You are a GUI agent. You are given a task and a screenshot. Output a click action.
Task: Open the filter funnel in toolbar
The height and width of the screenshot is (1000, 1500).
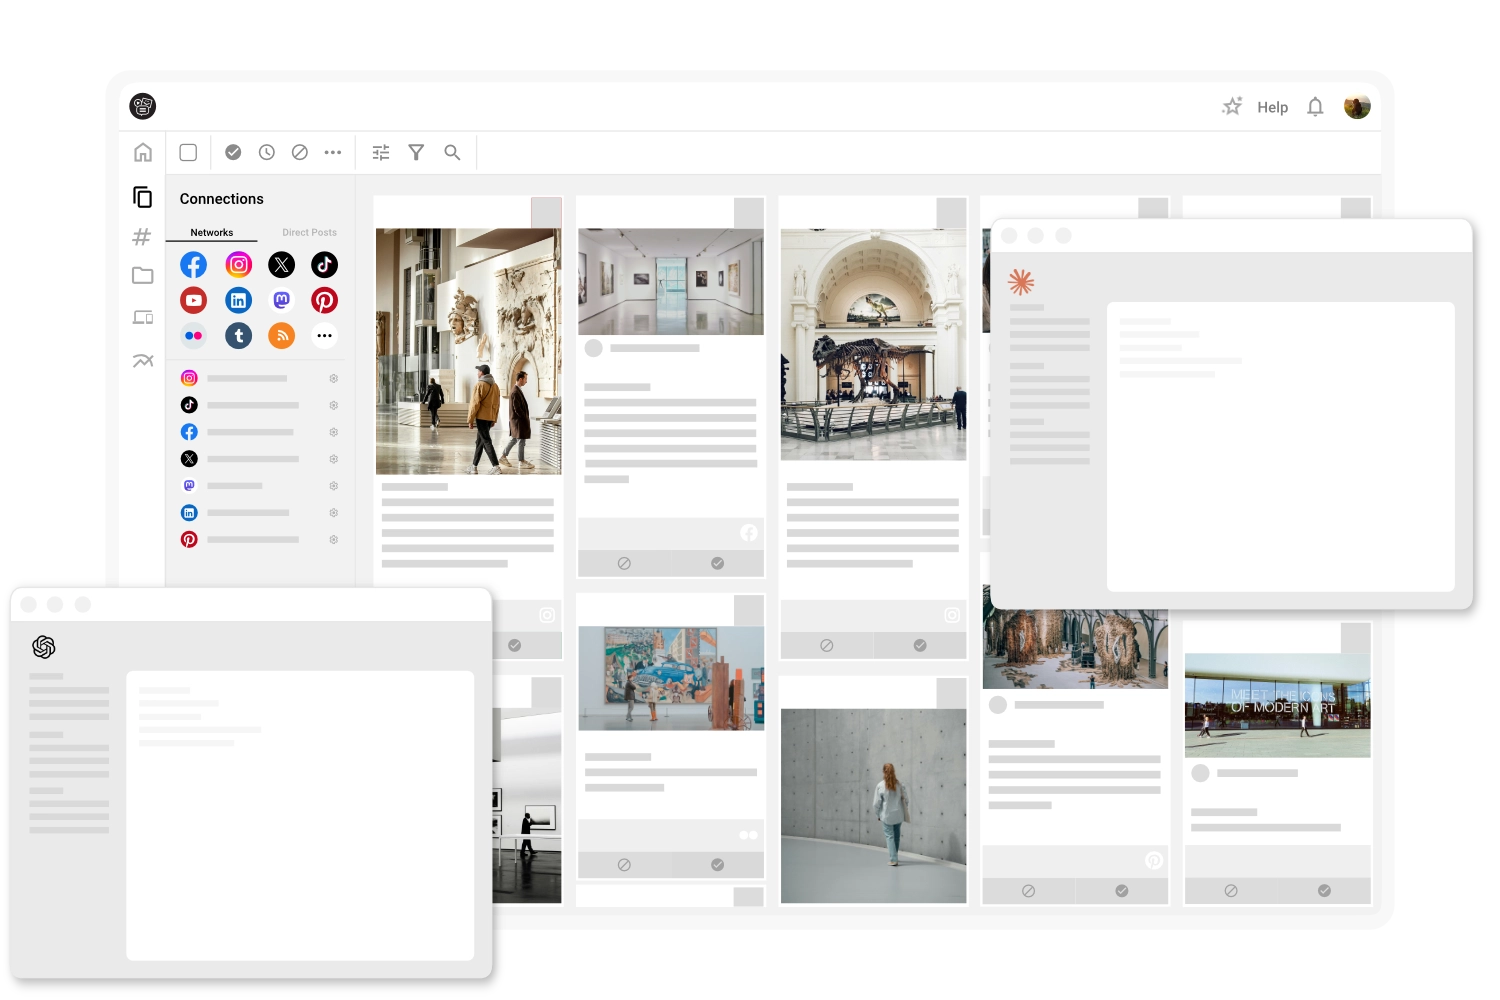coord(416,153)
